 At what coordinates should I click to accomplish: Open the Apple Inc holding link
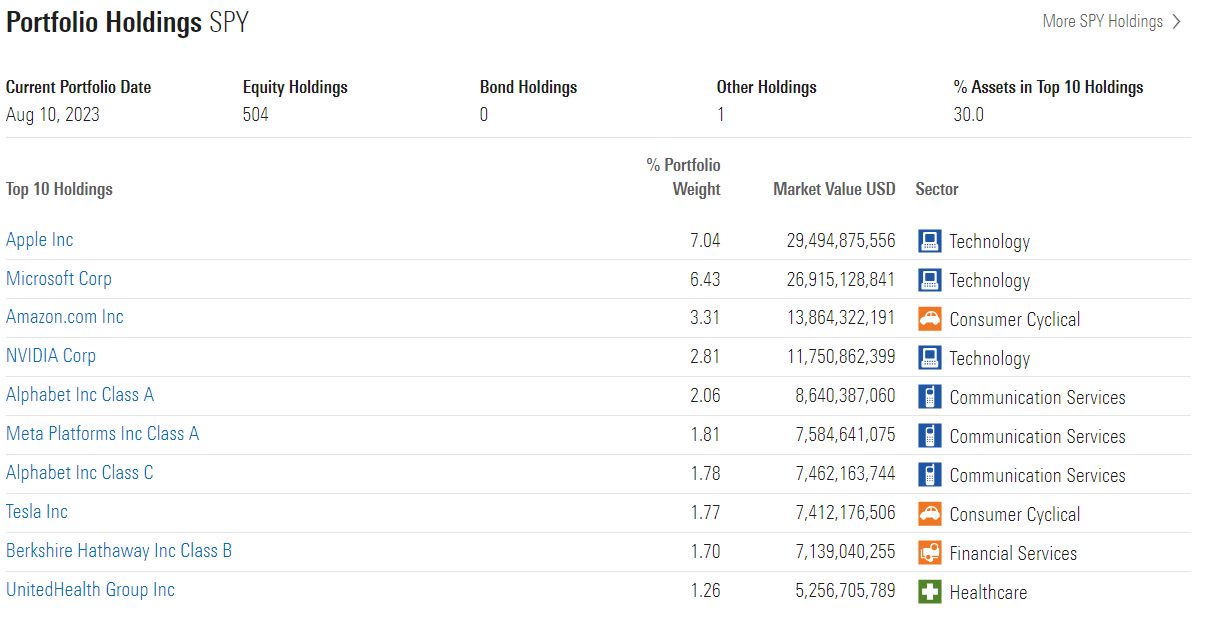point(40,240)
